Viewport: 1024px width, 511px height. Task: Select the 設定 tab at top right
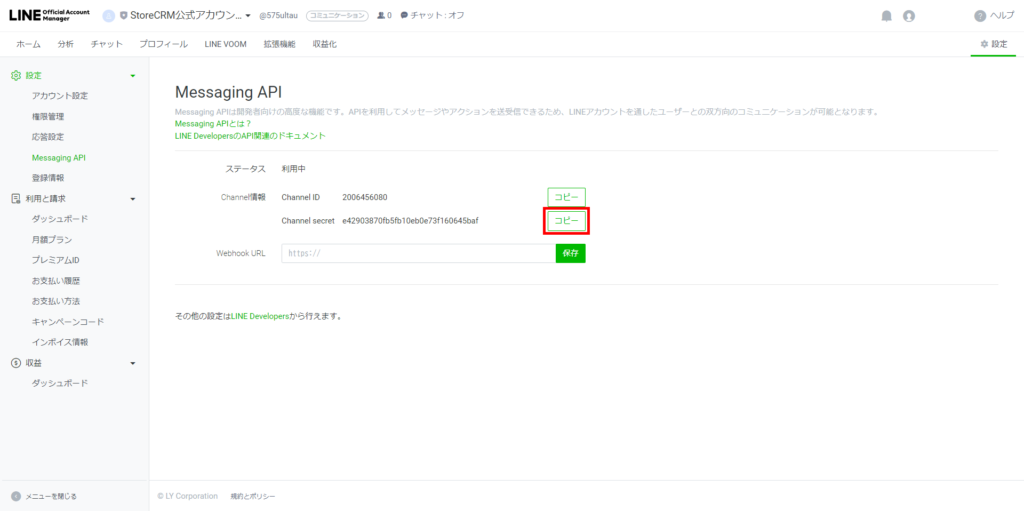click(x=993, y=44)
